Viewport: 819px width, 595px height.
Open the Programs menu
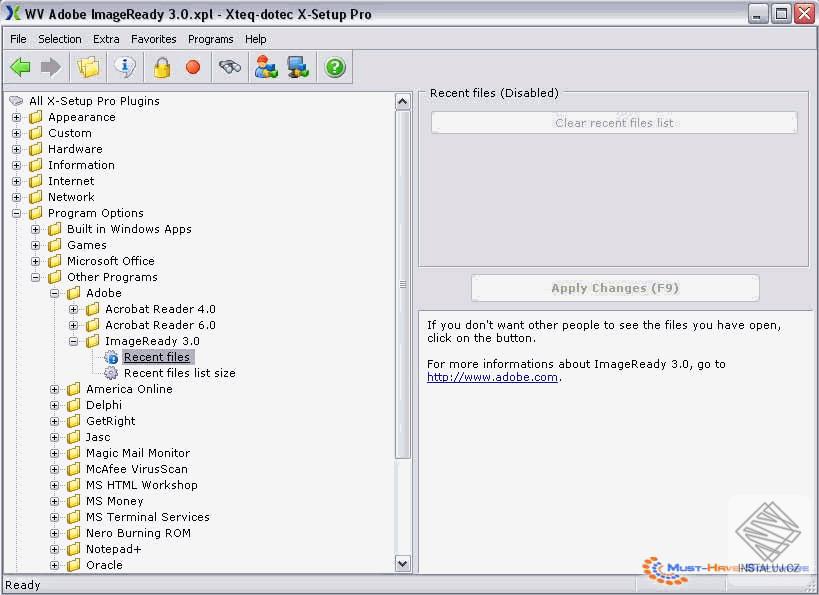coord(210,39)
